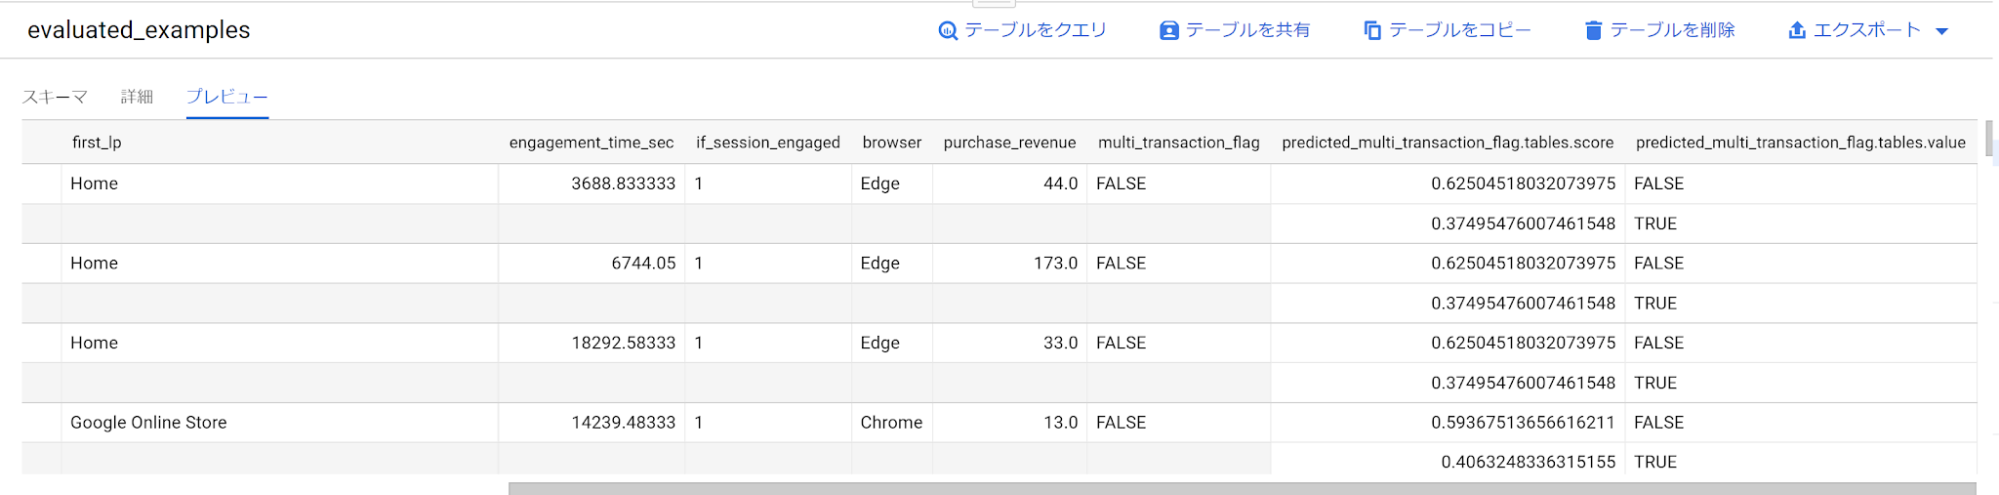Switch to the スキーマ tab
The image size is (1999, 495).
[x=55, y=97]
